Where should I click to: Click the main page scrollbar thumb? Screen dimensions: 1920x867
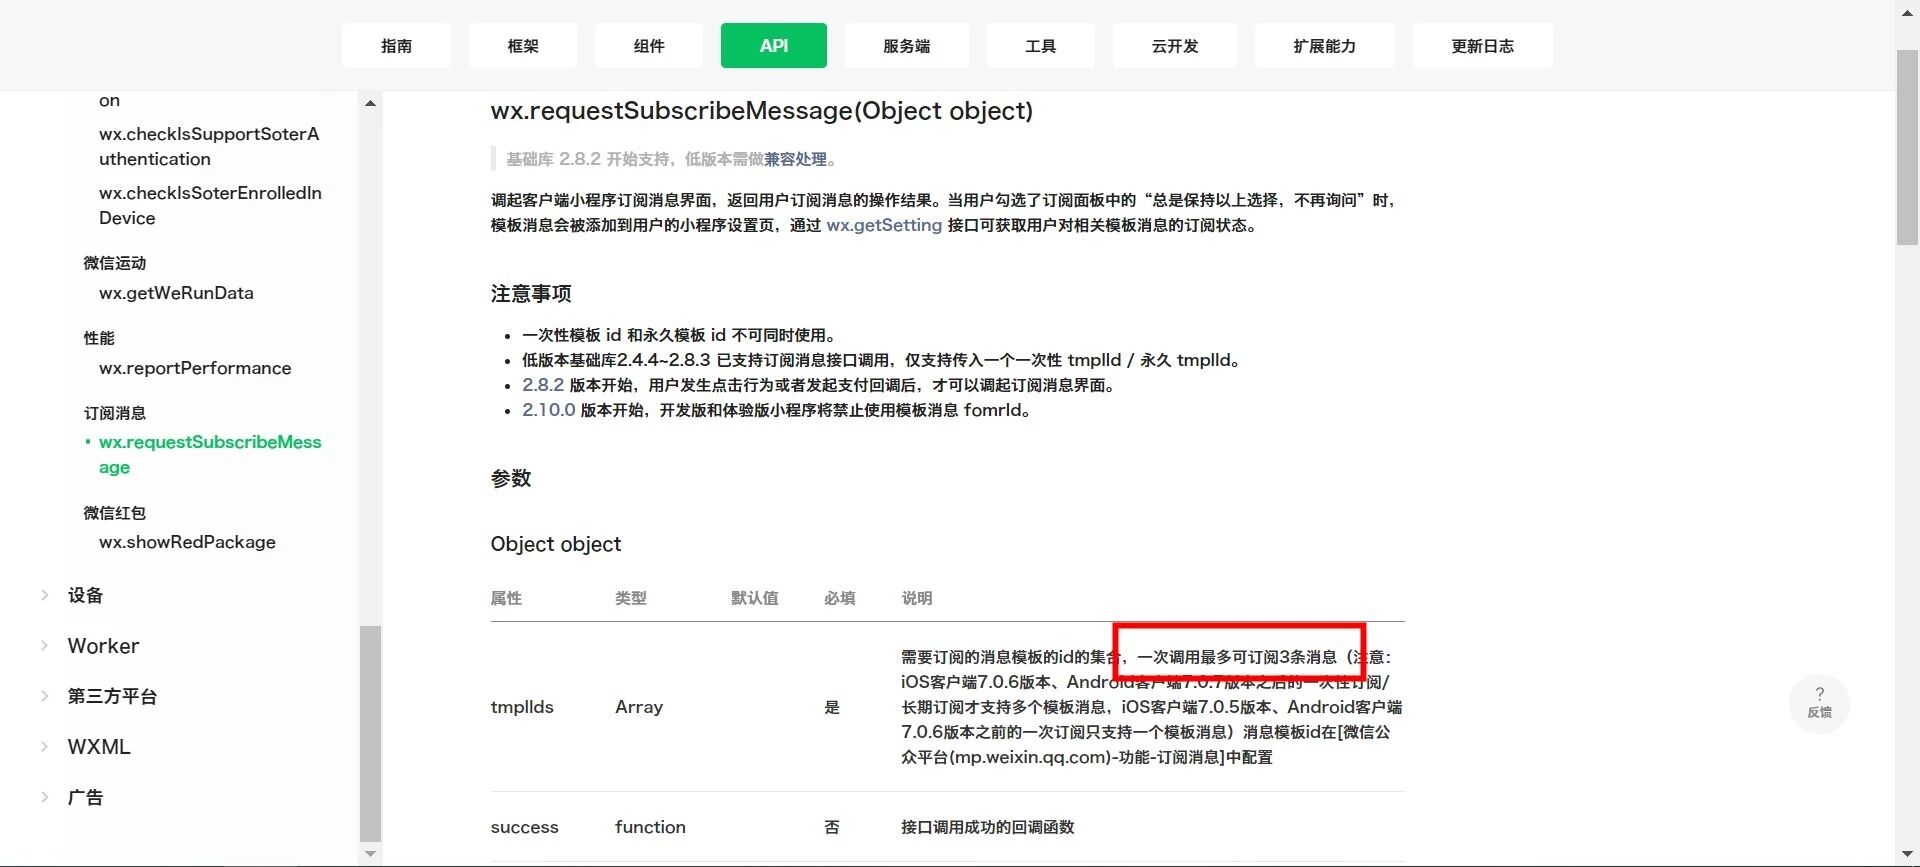click(1907, 148)
